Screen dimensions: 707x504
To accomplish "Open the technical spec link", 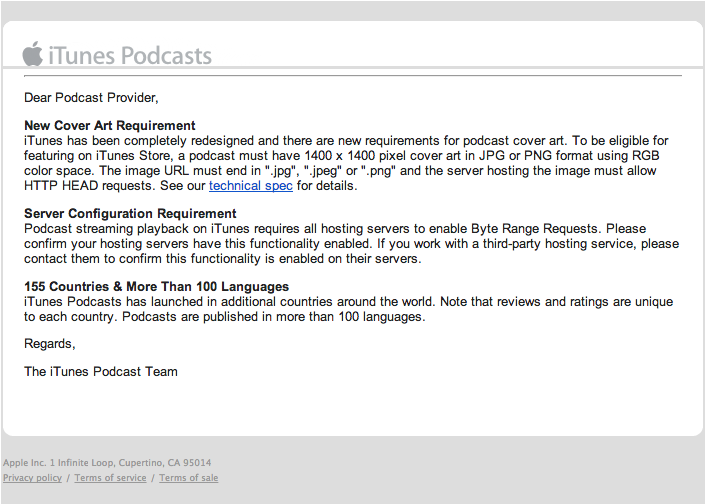I will [x=250, y=186].
